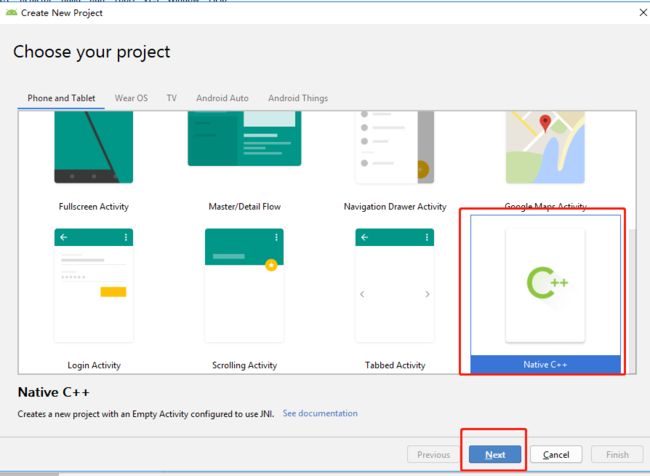Select the Native C++ template thumbnail
The image size is (650, 476).
[x=545, y=286]
